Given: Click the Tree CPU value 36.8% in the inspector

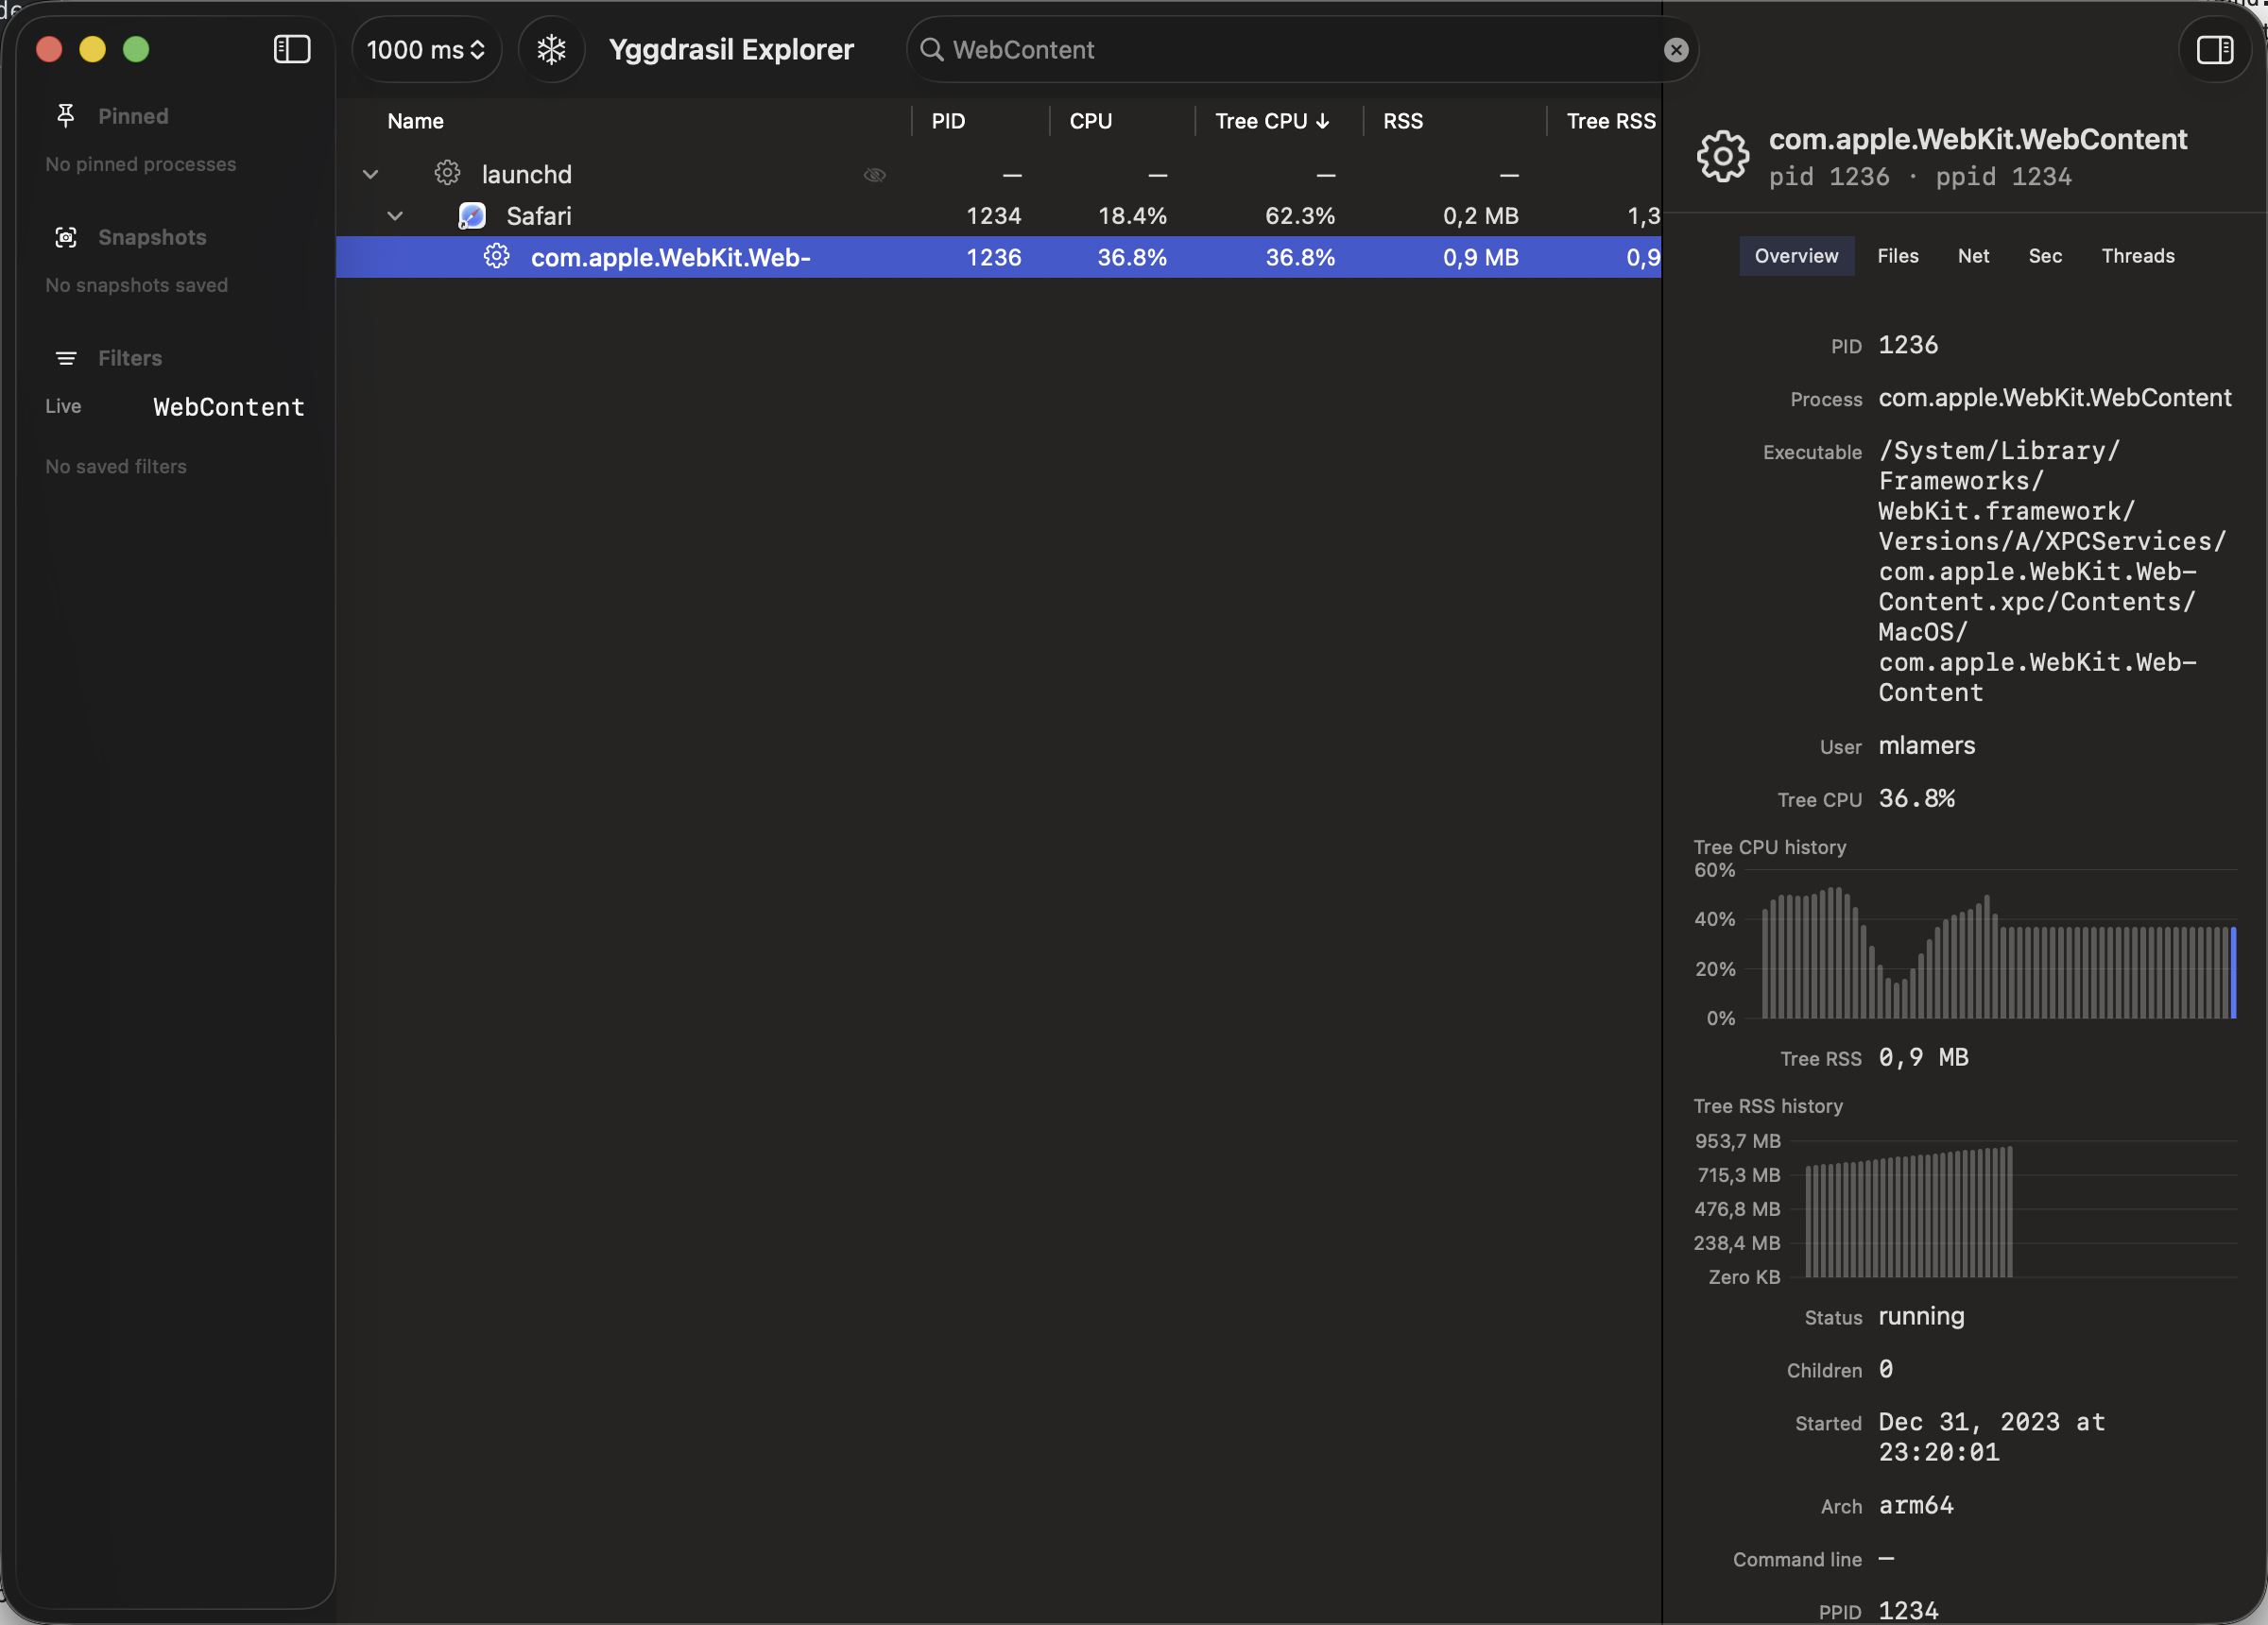Looking at the screenshot, I should (1916, 799).
